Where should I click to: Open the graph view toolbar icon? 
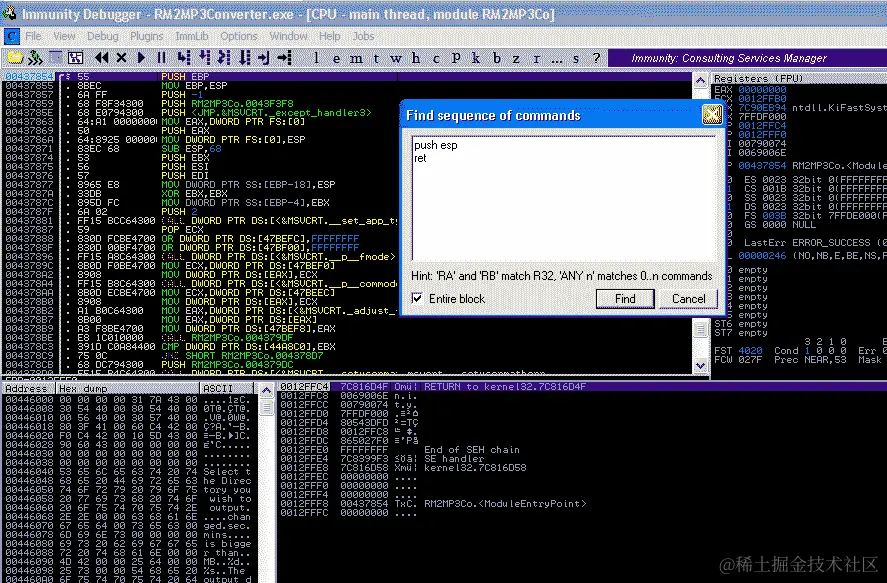tap(75, 58)
